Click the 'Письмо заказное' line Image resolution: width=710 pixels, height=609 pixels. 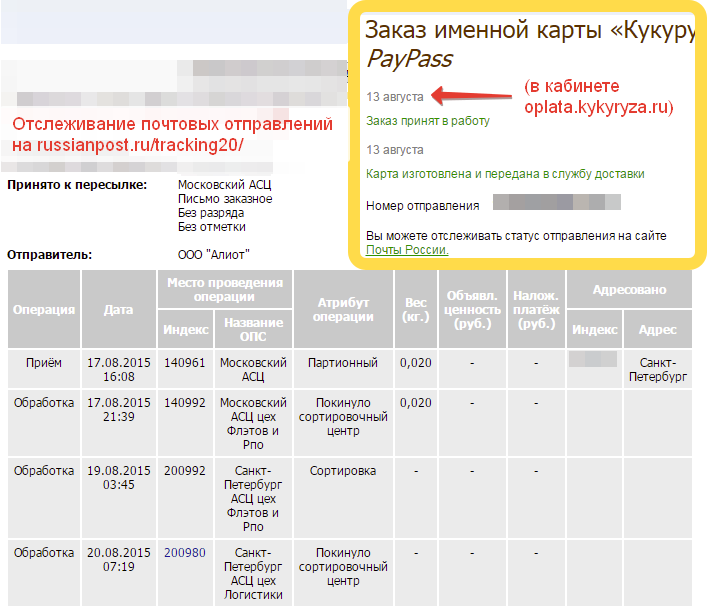225,199
